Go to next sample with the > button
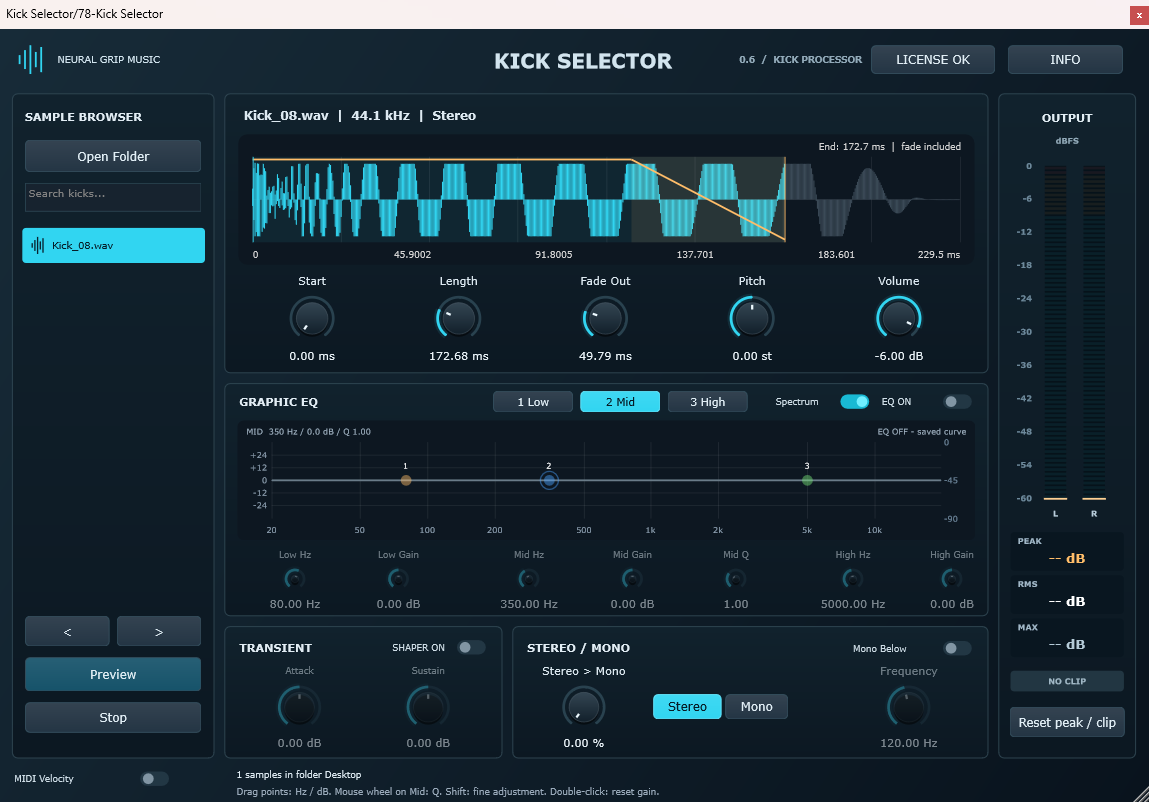Image resolution: width=1149 pixels, height=802 pixels. point(159,631)
